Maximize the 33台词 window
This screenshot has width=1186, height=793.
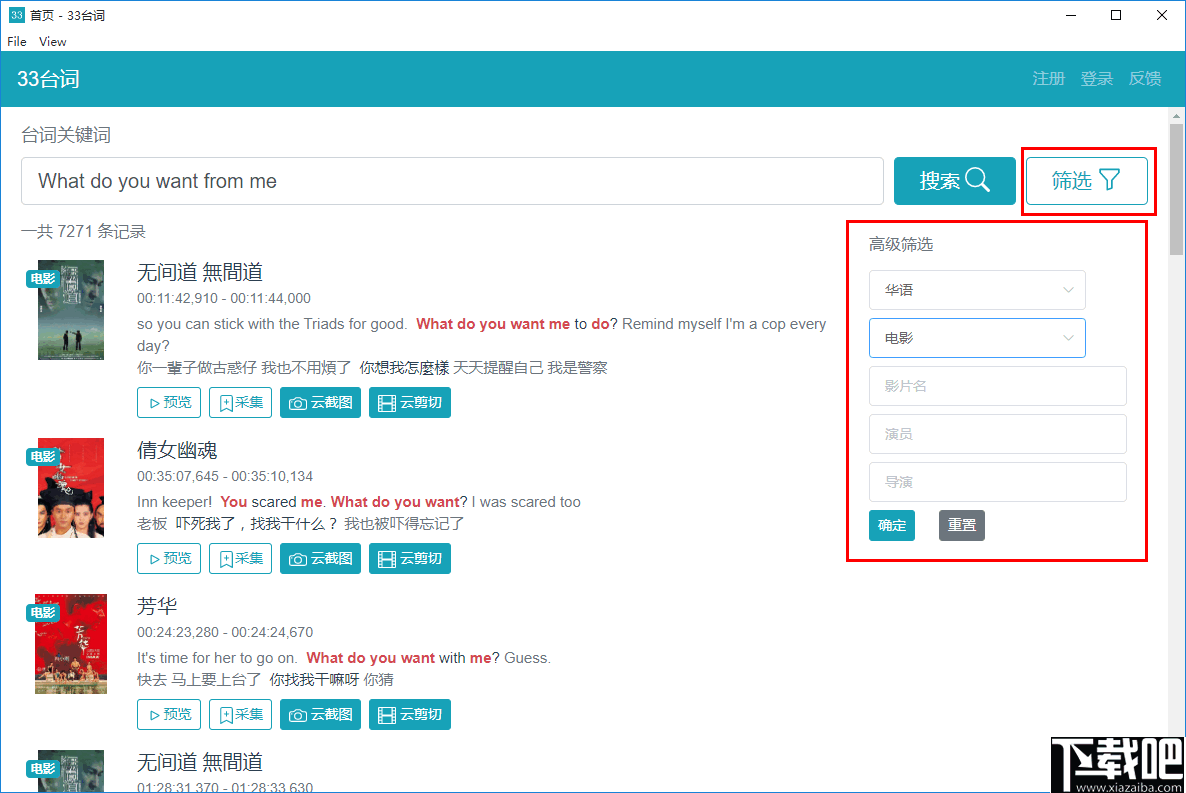point(1116,15)
